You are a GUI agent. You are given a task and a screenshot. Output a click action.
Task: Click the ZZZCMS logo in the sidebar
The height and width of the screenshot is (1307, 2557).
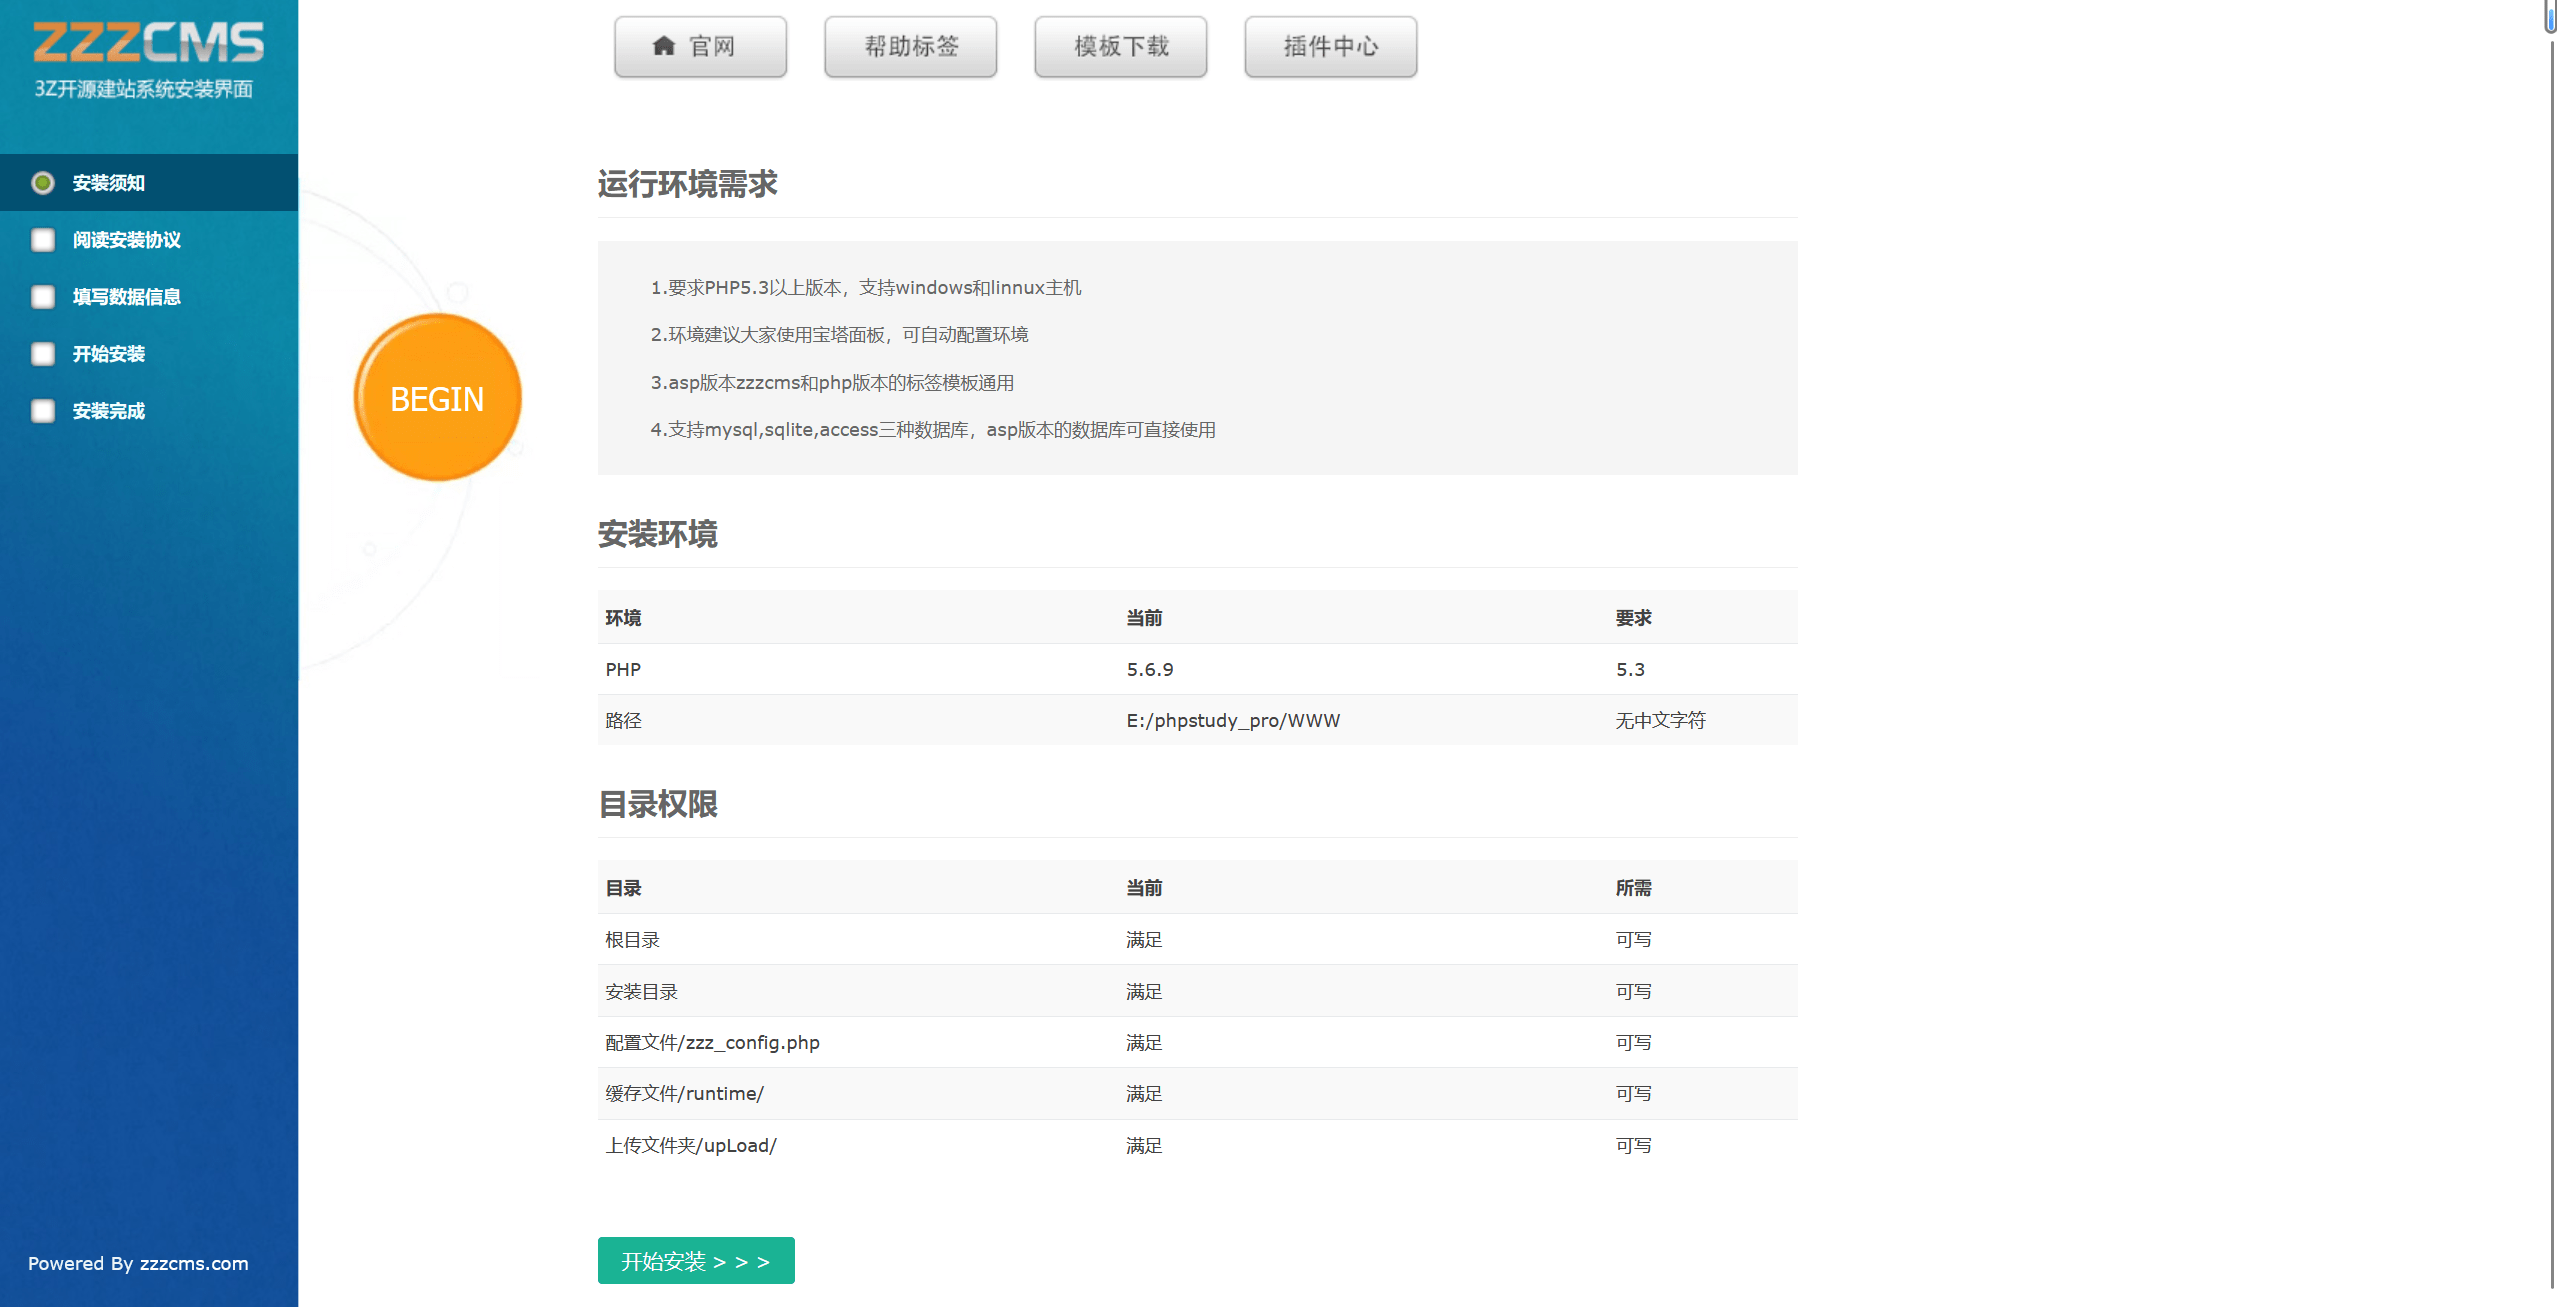tap(148, 42)
